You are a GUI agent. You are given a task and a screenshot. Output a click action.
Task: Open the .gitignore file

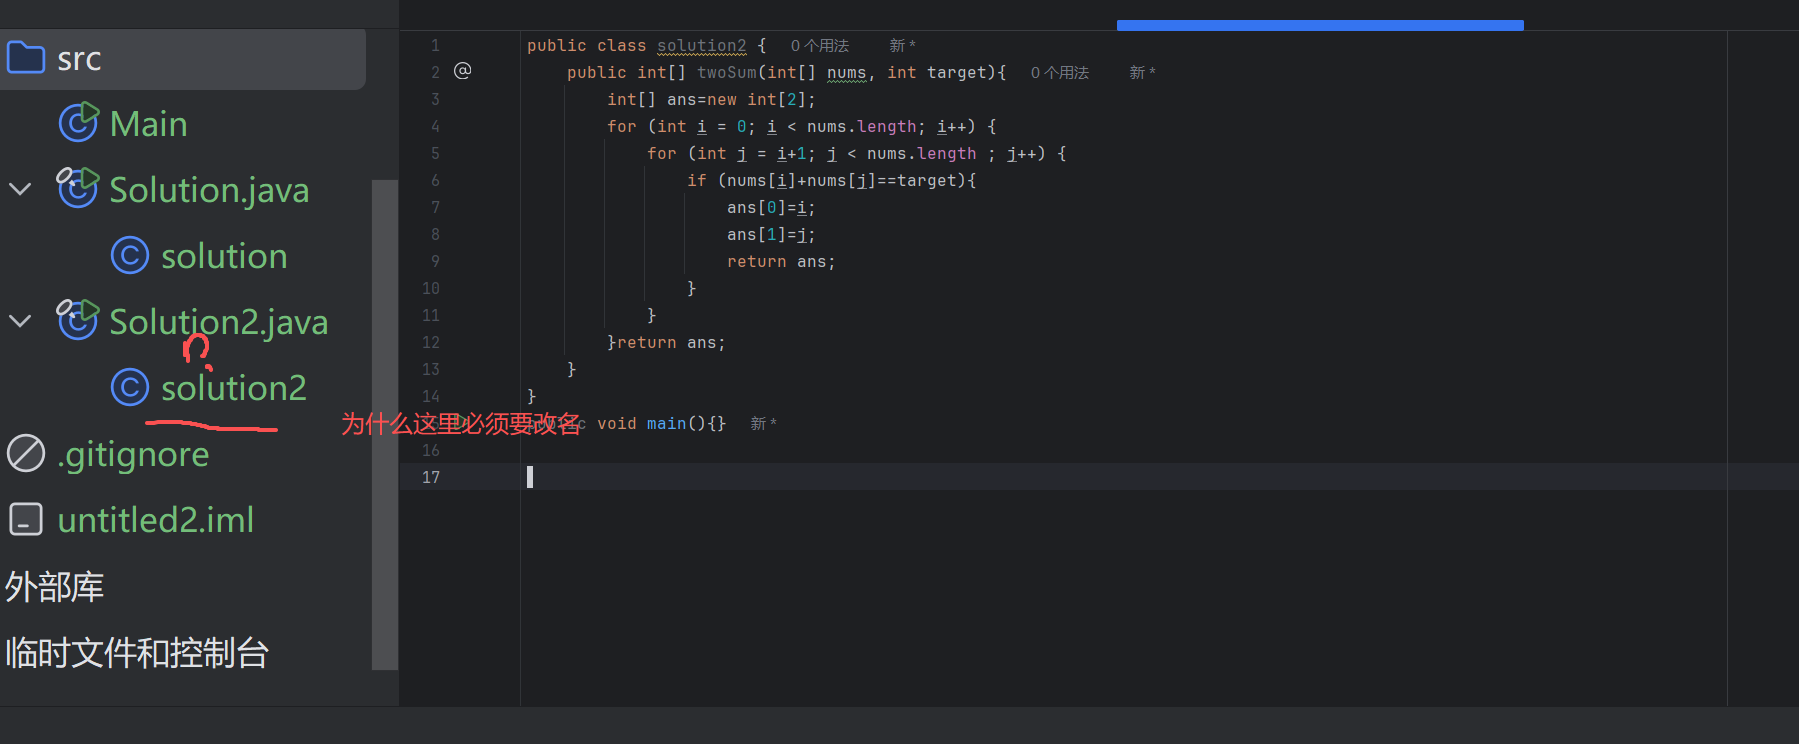click(x=133, y=454)
